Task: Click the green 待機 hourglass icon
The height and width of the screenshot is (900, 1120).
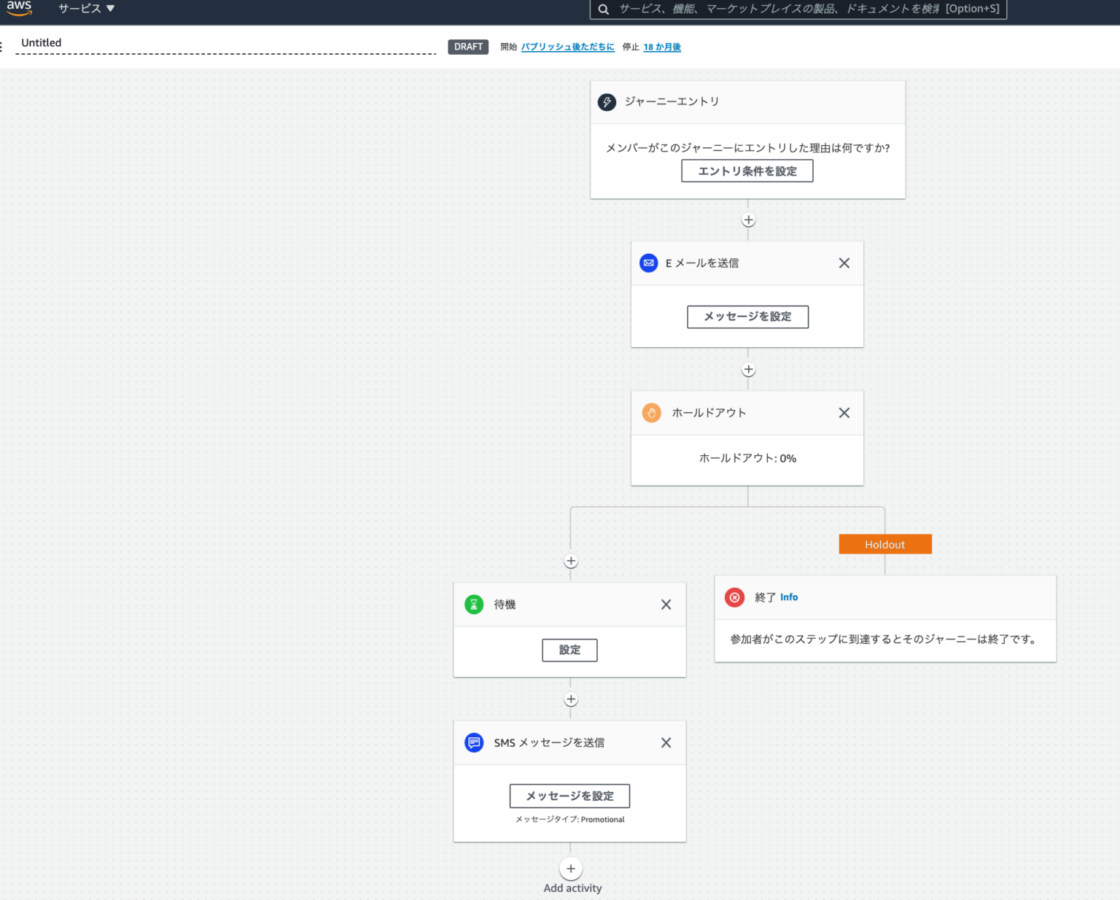Action: [x=474, y=605]
